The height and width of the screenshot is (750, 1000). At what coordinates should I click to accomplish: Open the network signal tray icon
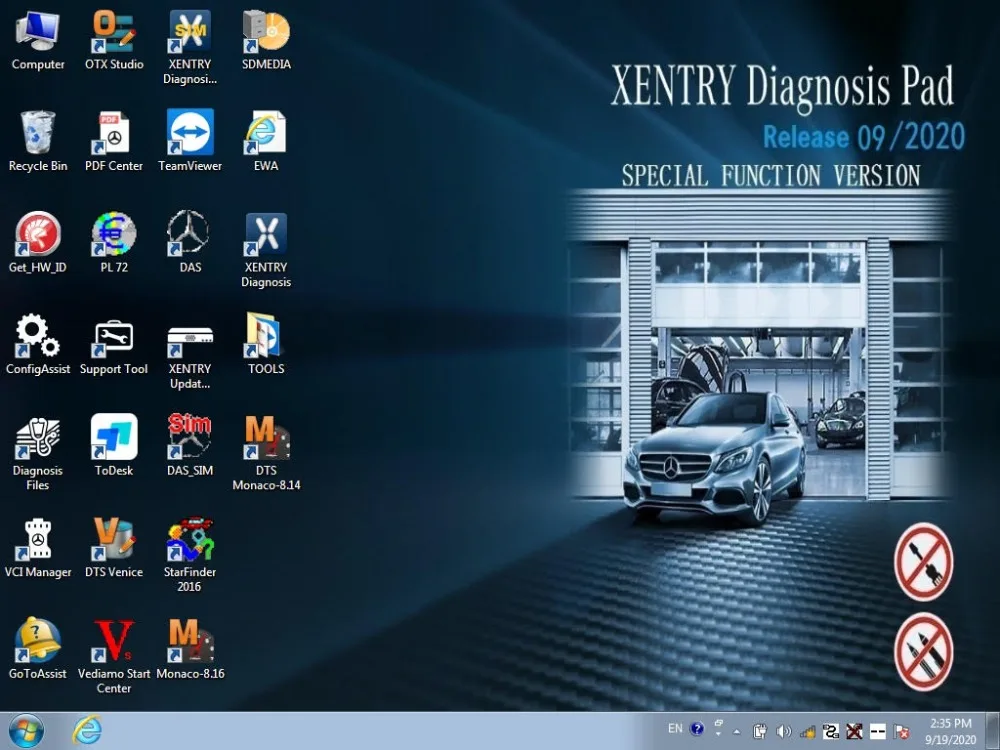807,732
